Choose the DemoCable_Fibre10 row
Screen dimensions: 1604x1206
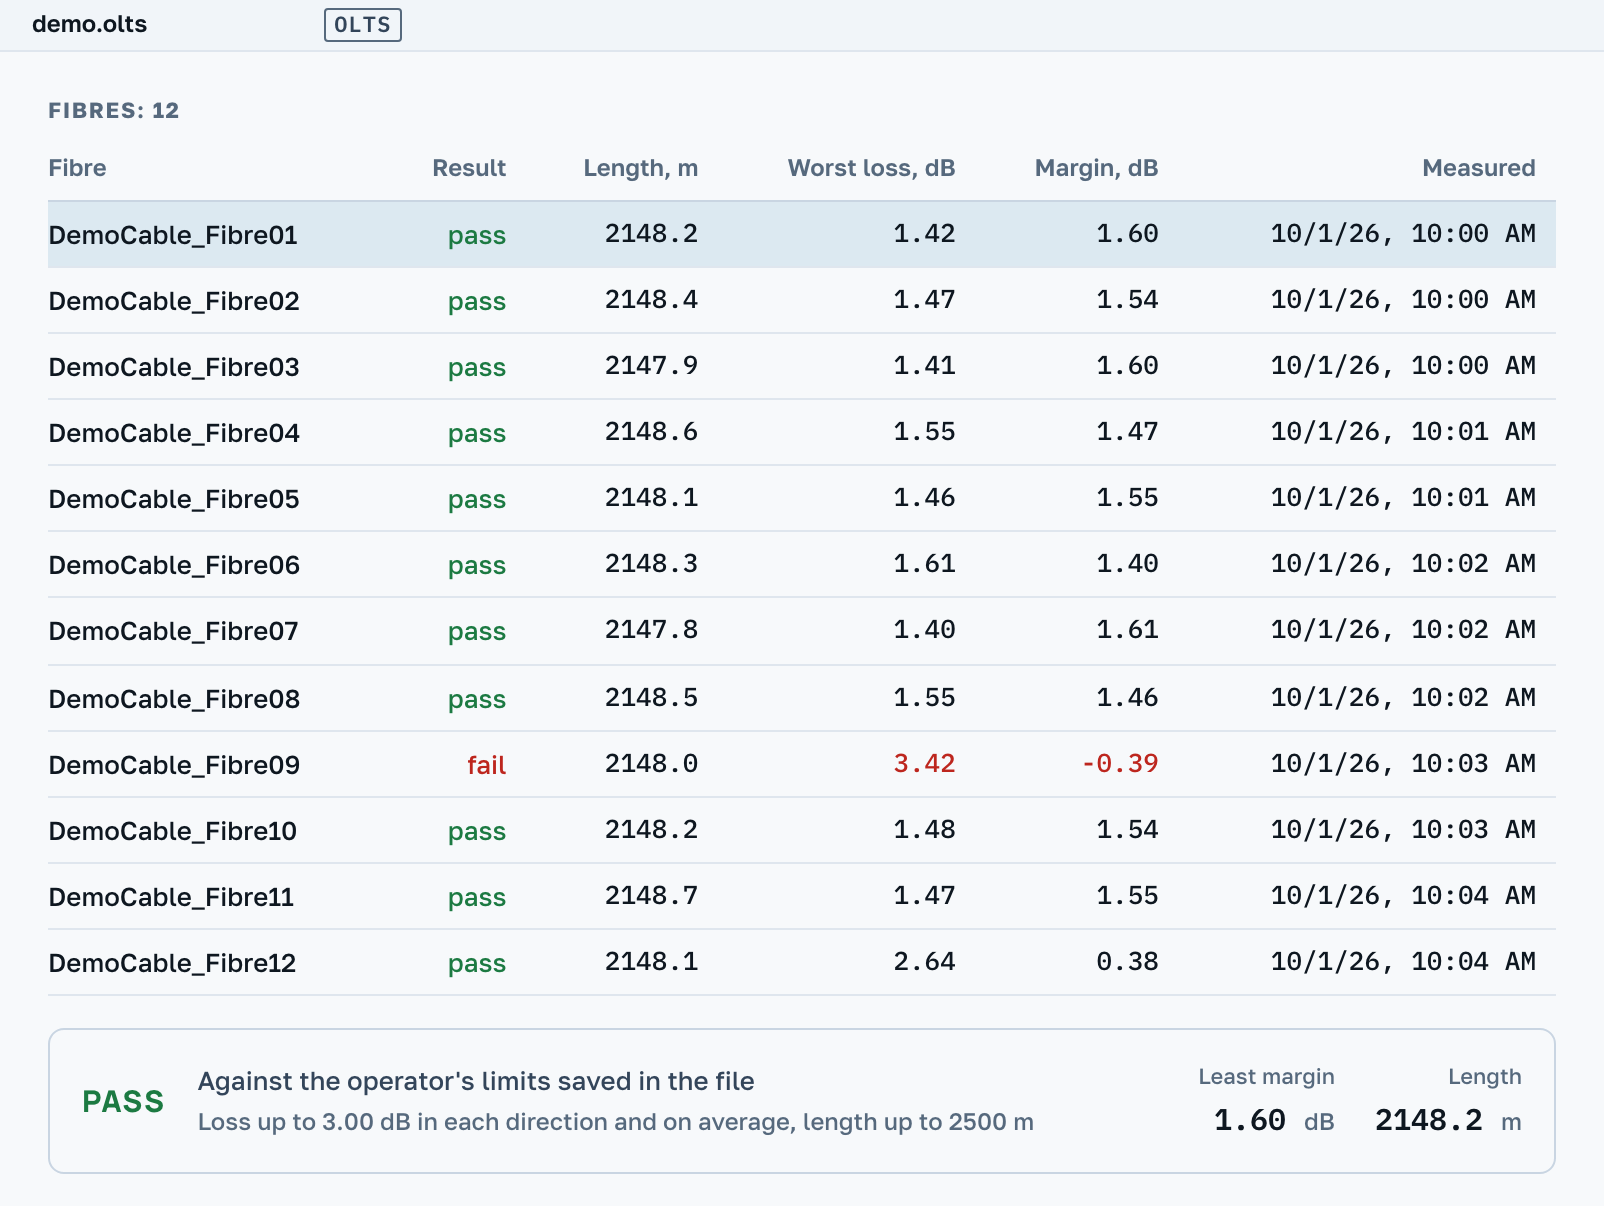(801, 830)
